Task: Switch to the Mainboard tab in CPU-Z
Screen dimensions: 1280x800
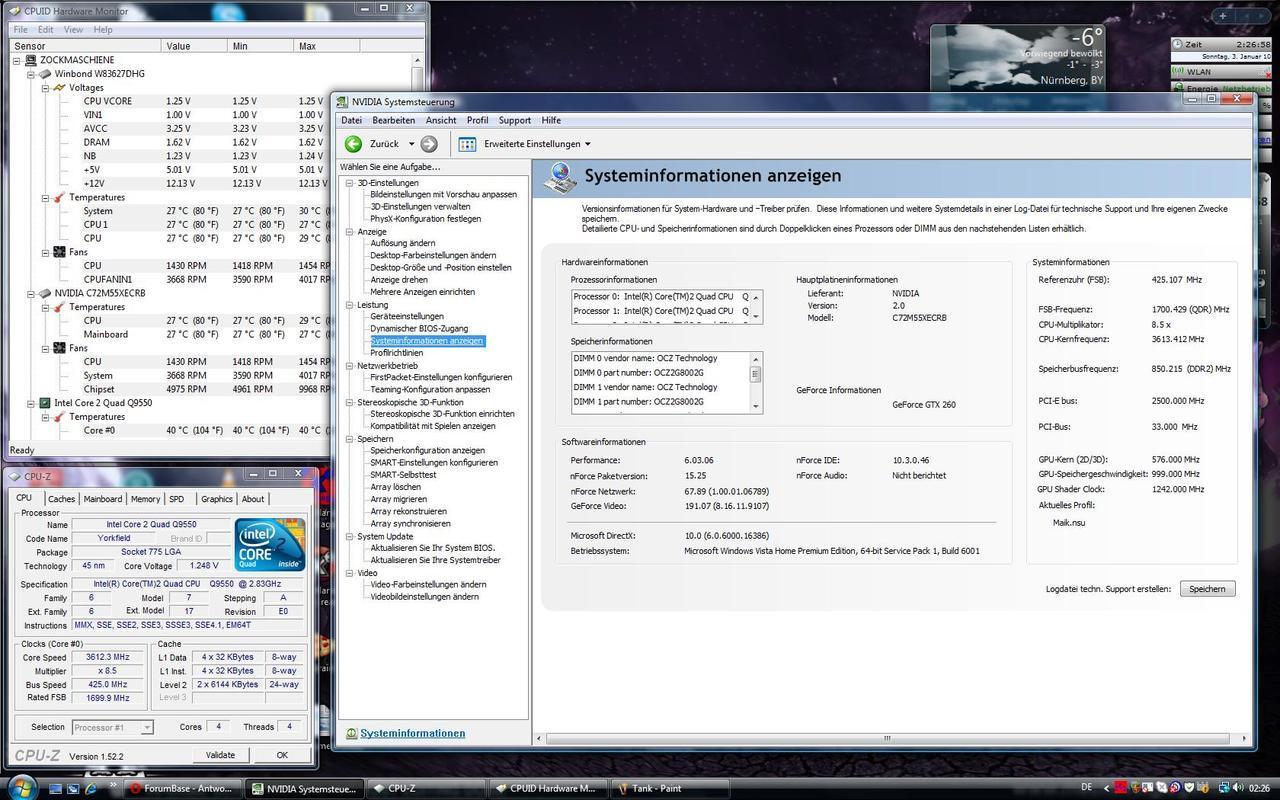Action: tap(102, 498)
